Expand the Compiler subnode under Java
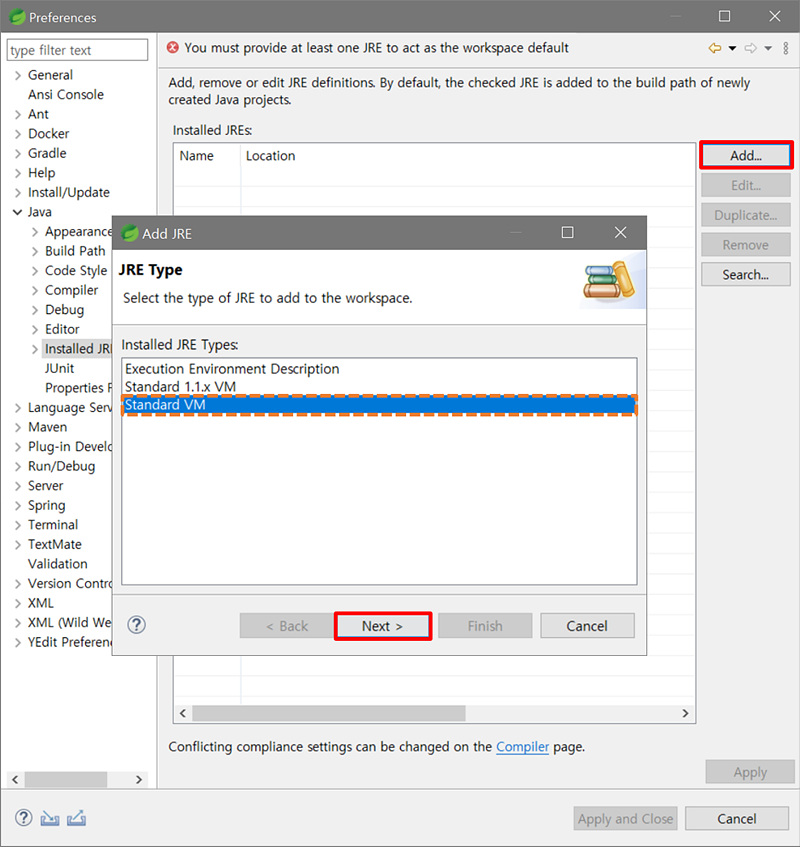The image size is (800, 847). [x=35, y=291]
